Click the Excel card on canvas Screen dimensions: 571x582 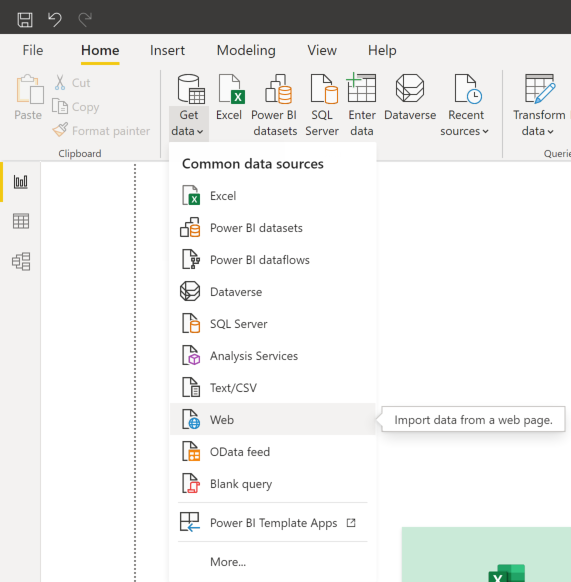point(486,554)
